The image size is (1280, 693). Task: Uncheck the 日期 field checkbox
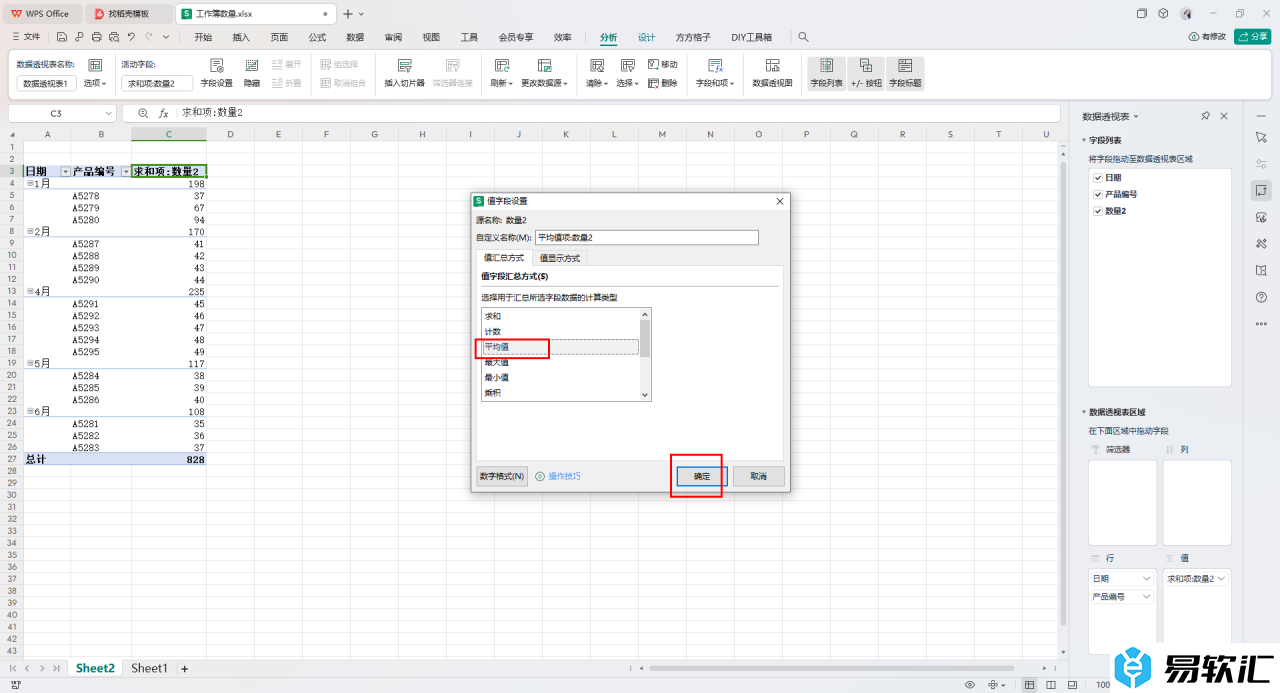(1098, 177)
